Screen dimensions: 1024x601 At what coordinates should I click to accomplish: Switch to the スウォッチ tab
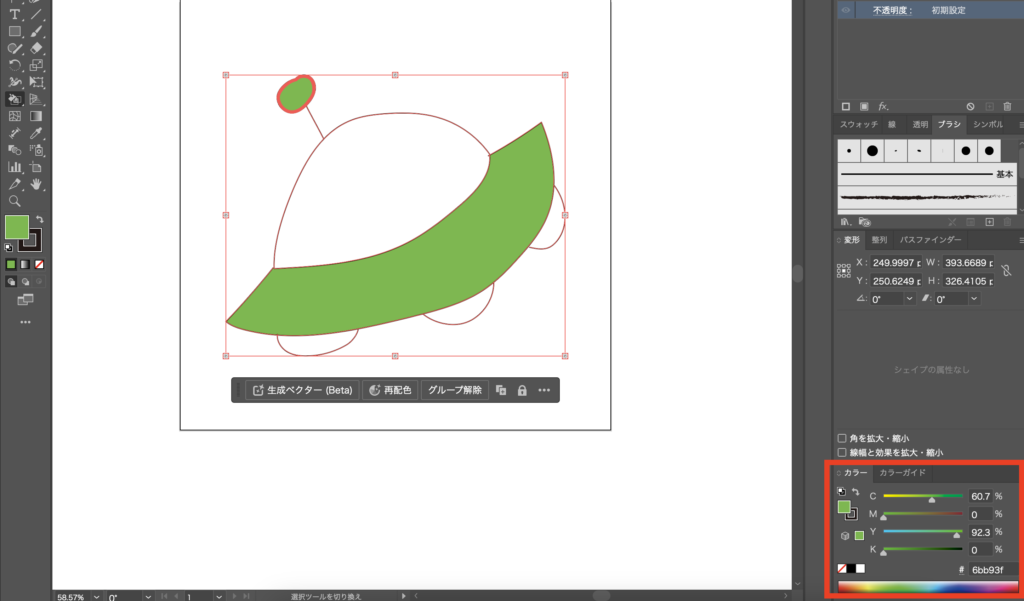click(858, 124)
